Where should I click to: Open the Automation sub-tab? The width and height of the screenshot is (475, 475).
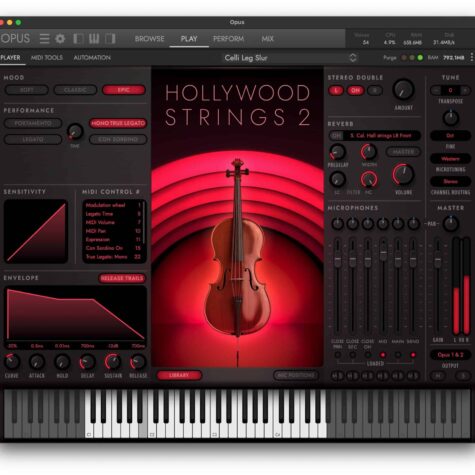pos(92,58)
